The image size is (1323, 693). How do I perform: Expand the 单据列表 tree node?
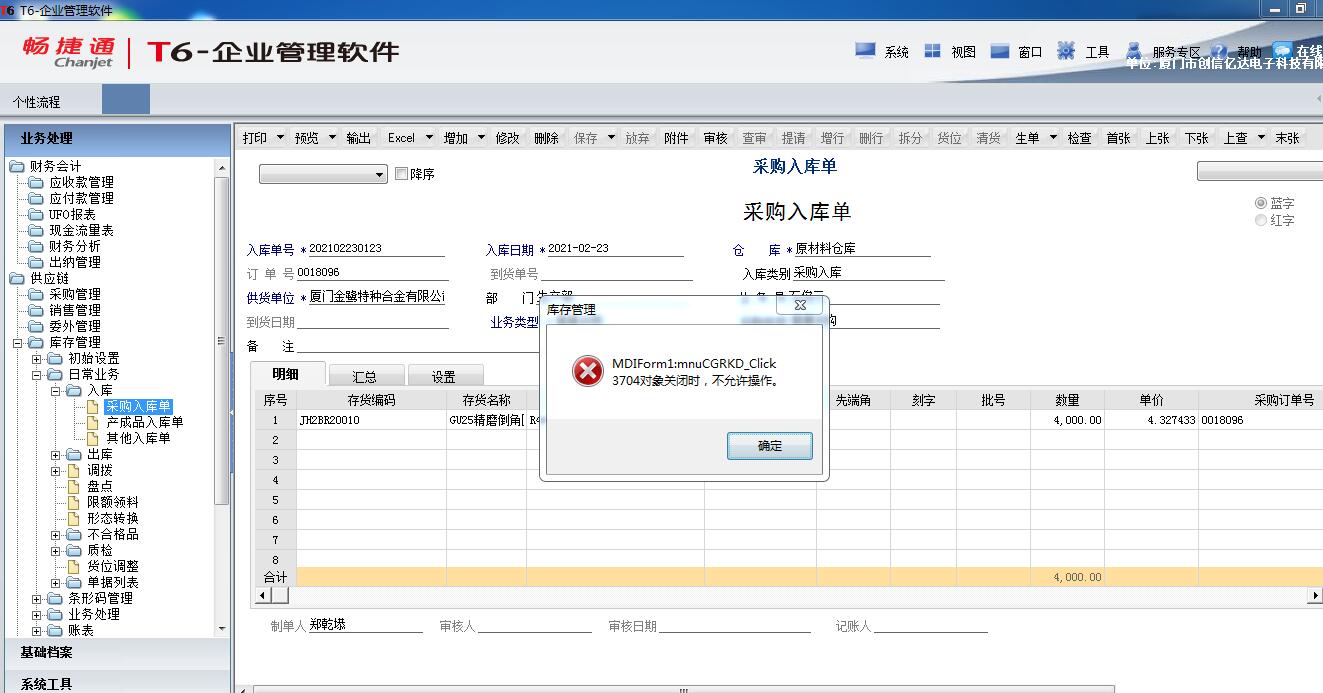tap(56, 583)
